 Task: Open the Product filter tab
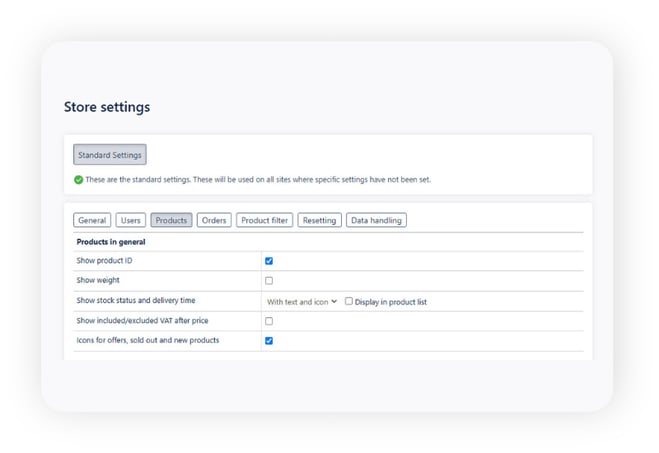point(266,220)
